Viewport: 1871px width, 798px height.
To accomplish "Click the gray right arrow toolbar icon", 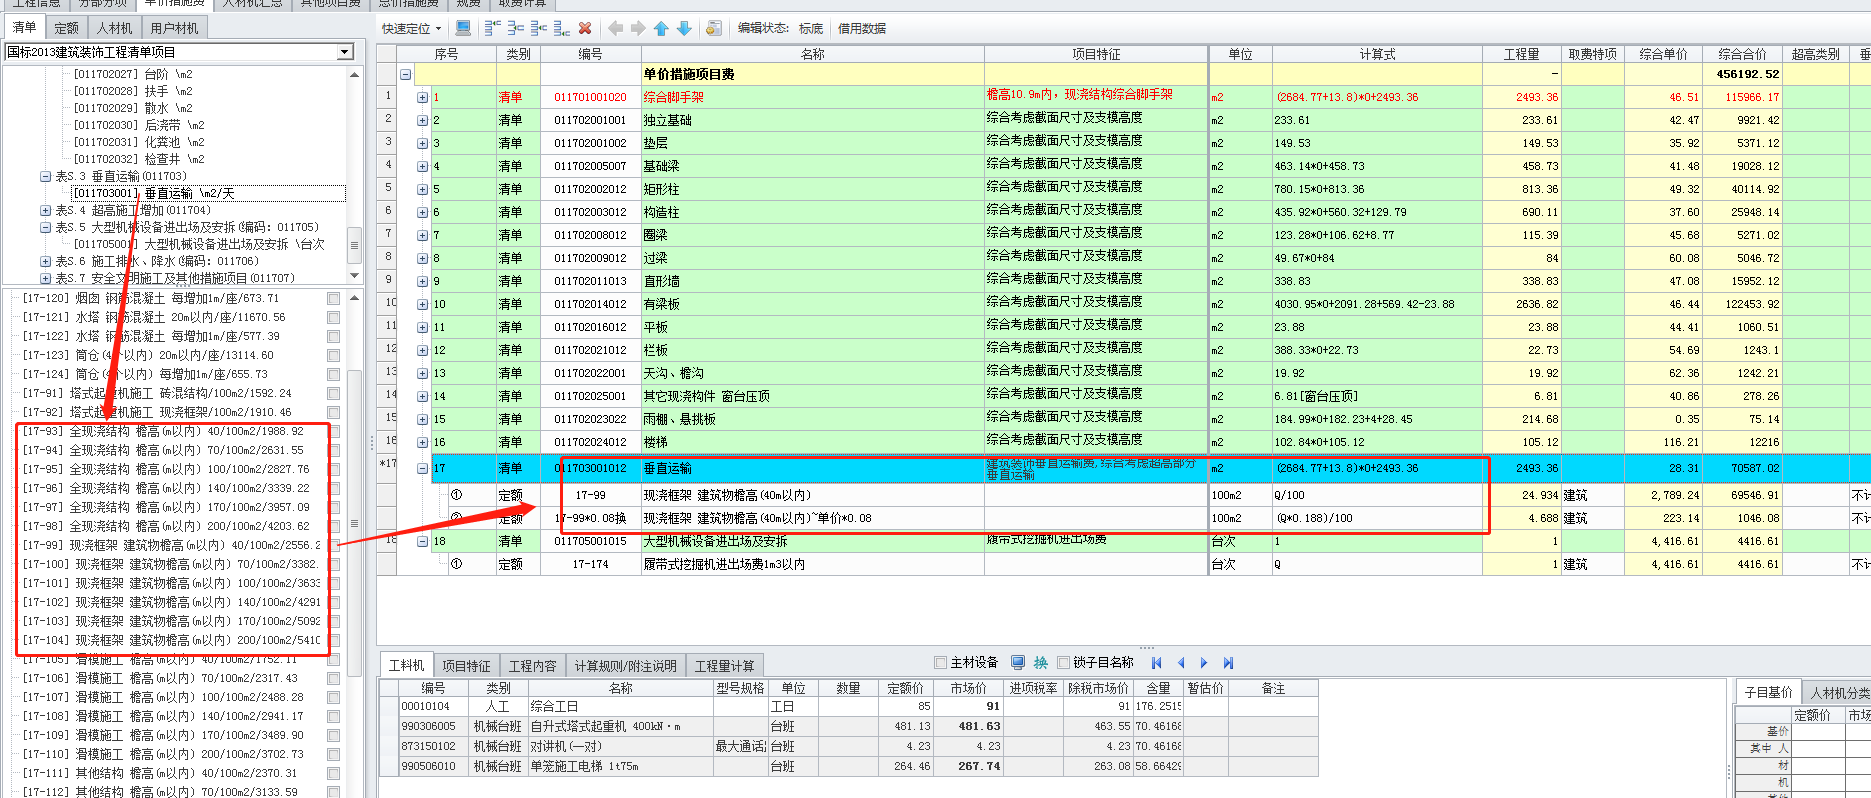I will (638, 28).
